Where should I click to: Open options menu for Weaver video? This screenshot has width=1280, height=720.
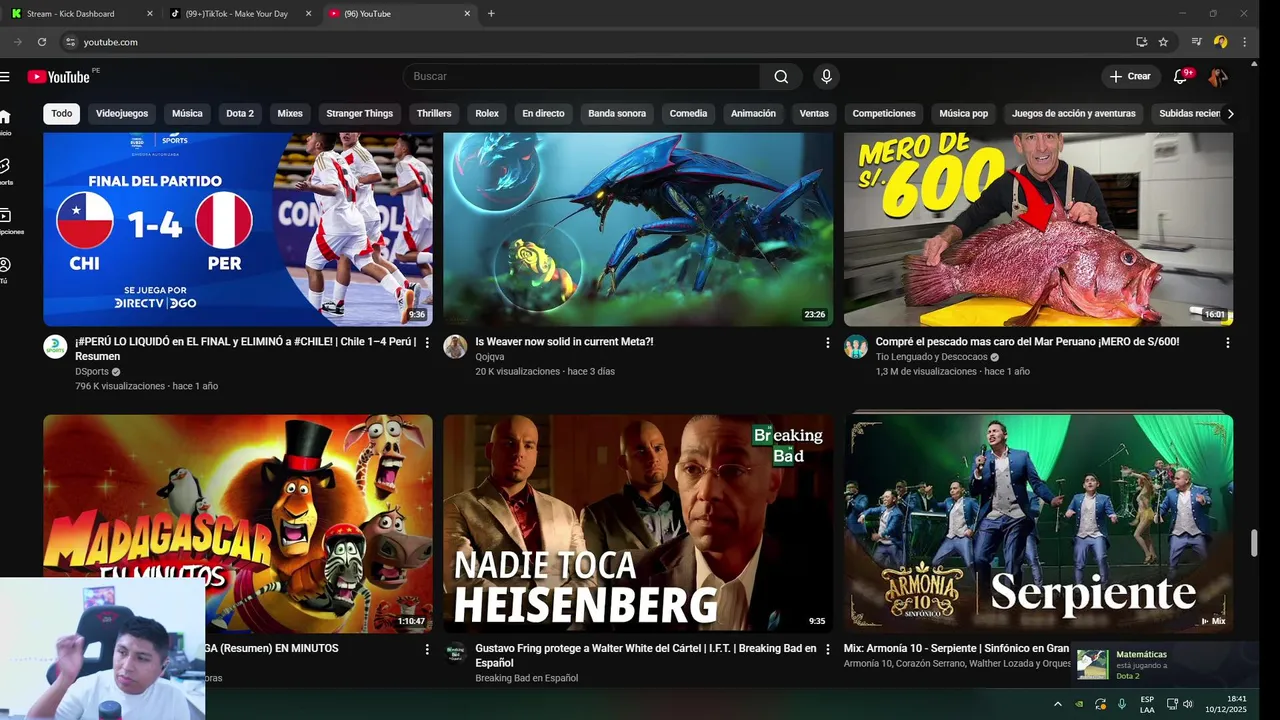(x=827, y=343)
